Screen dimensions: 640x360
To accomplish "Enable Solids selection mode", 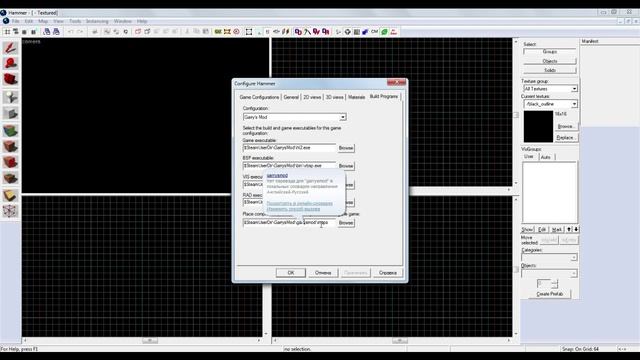I will coord(550,71).
